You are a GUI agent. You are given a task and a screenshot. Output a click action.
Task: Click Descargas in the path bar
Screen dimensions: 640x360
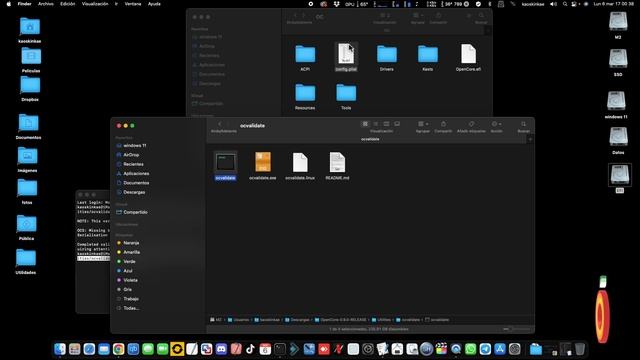297,320
